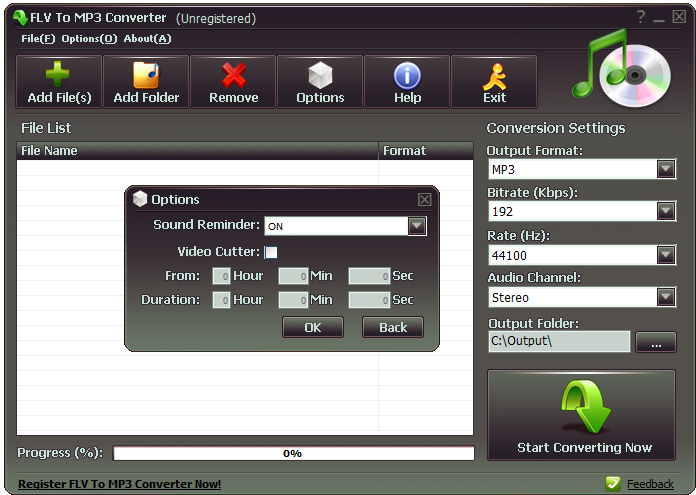Click the MP3 output format value
The height and width of the screenshot is (495, 696).
click(503, 170)
